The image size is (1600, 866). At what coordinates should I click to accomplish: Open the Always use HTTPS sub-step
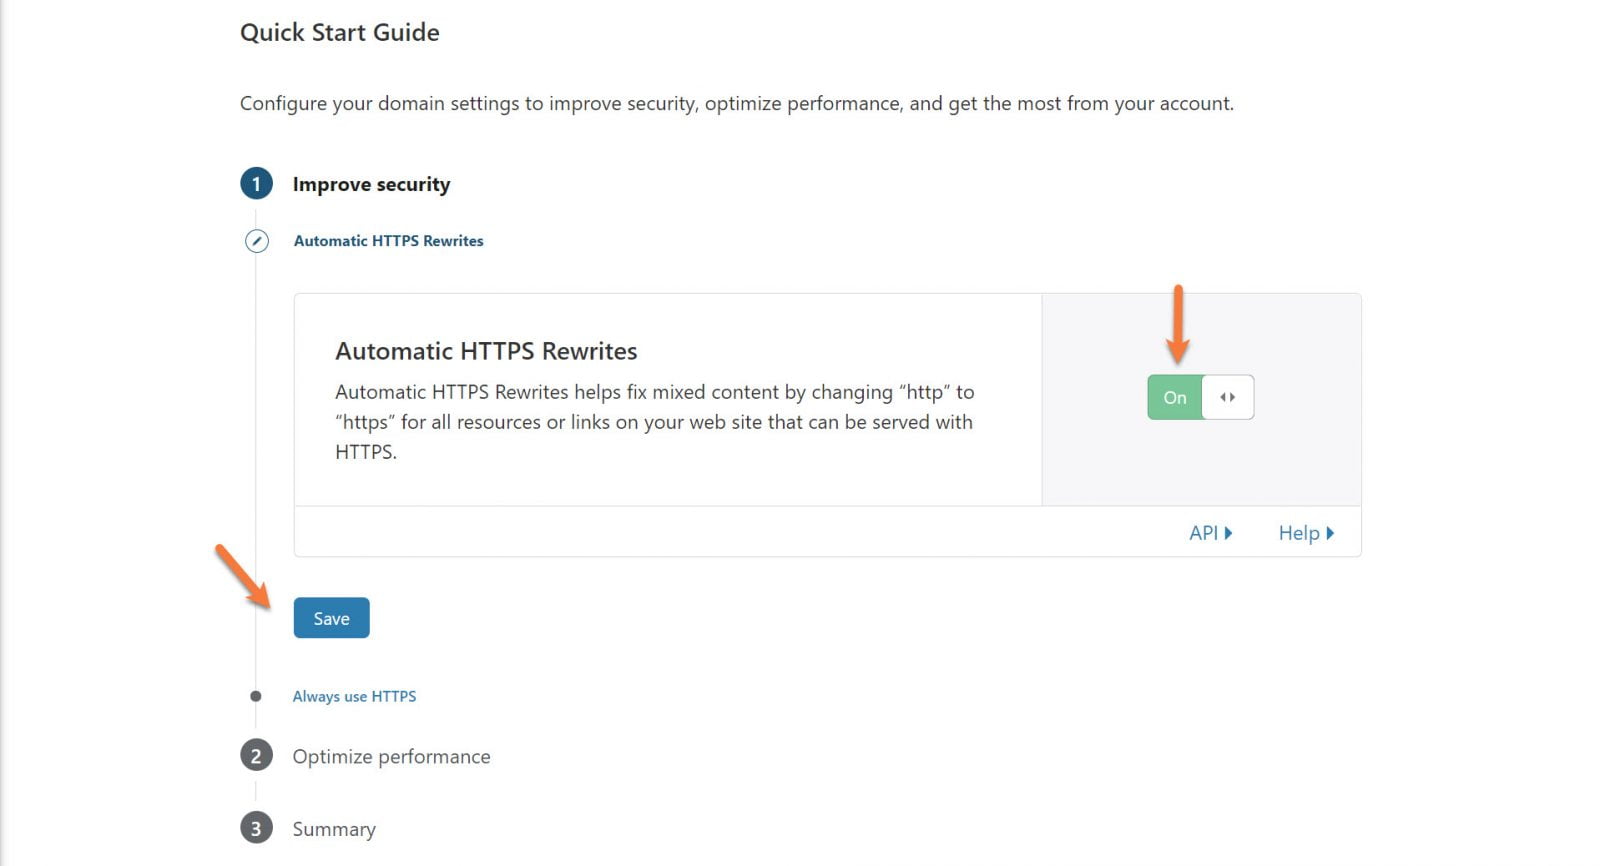click(x=354, y=696)
